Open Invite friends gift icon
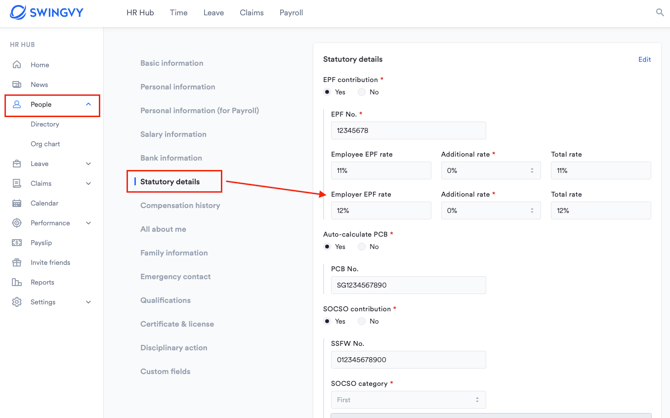This screenshot has height=418, width=670. pyautogui.click(x=17, y=263)
